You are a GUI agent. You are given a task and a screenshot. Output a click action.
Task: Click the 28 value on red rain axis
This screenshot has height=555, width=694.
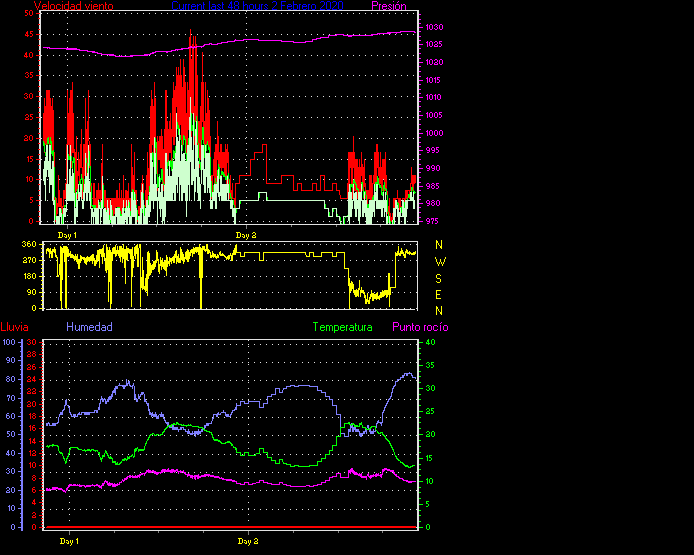point(32,355)
